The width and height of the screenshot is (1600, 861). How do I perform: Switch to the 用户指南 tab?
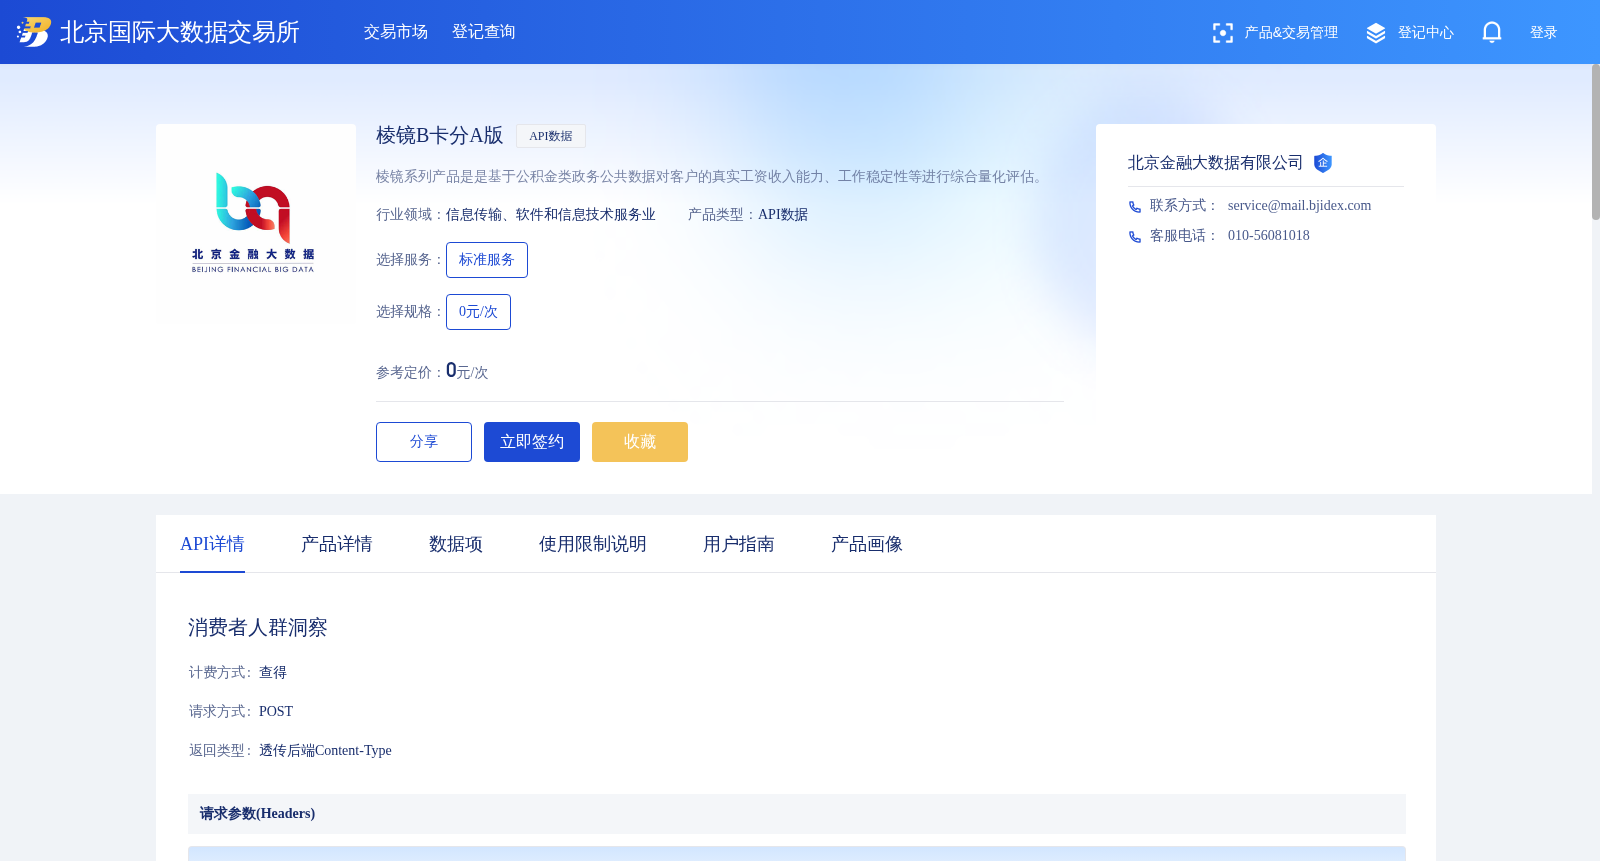(739, 544)
